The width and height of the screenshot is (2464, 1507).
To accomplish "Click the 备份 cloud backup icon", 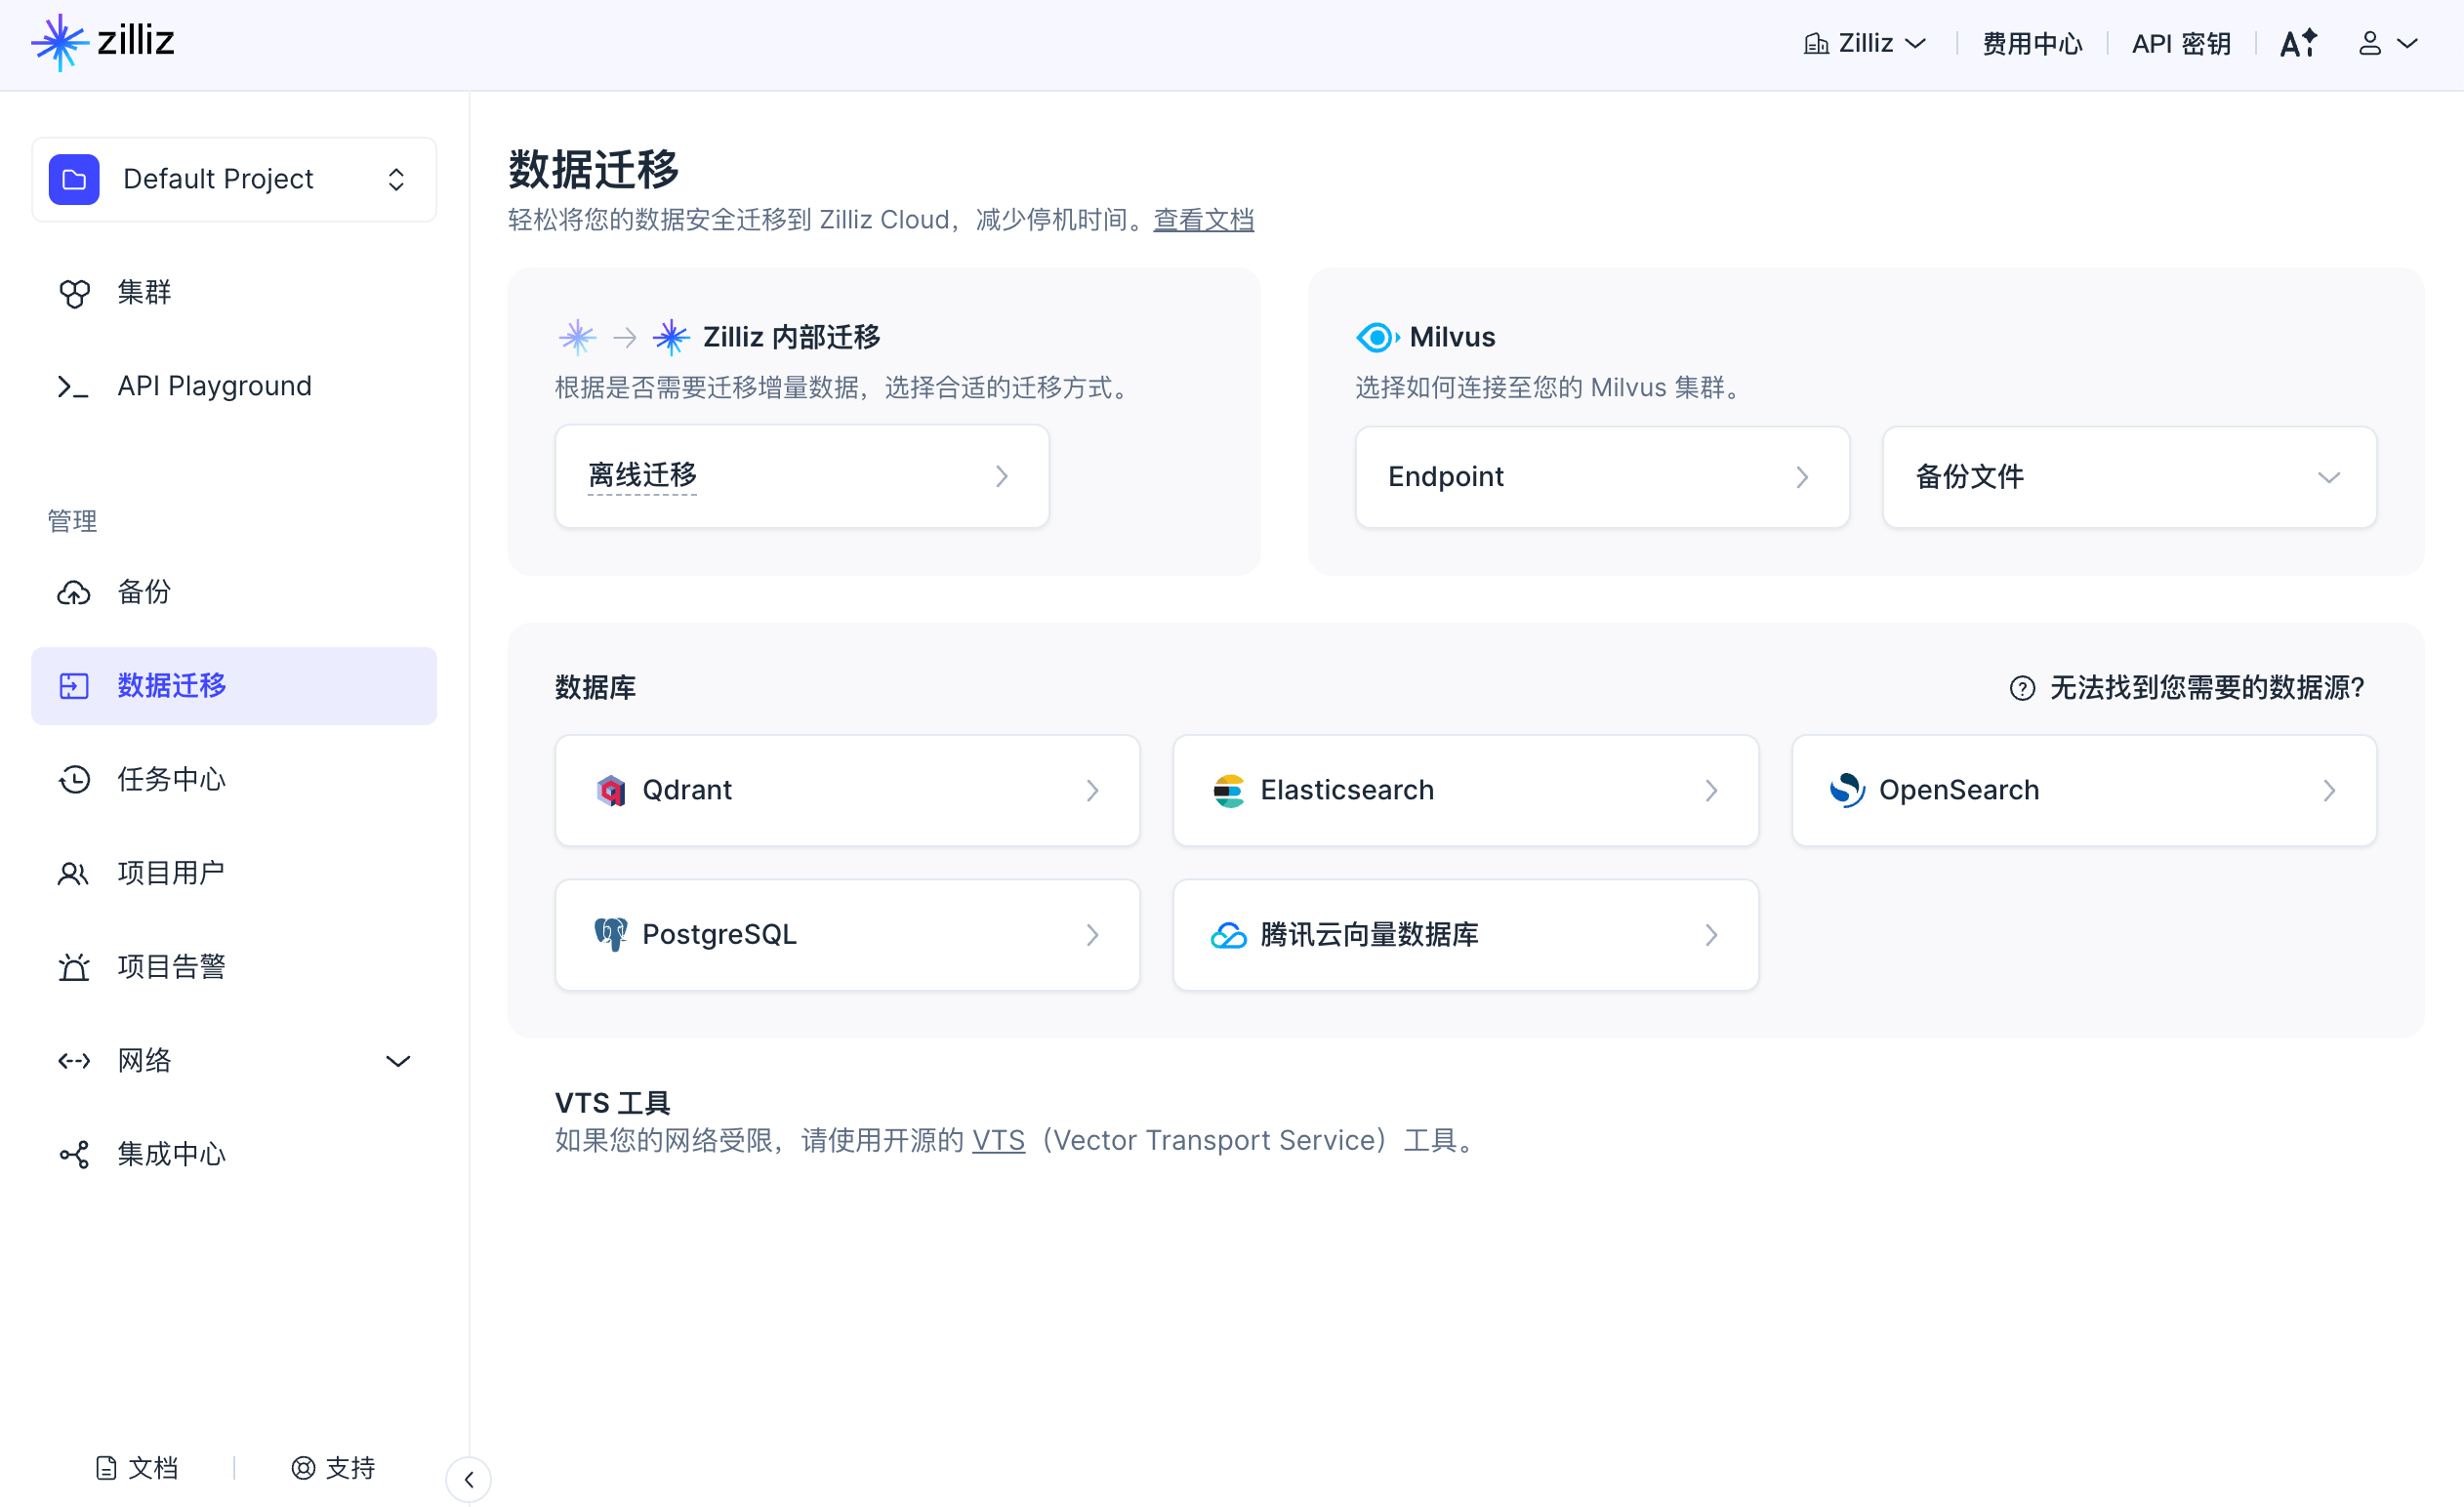I will click(74, 592).
